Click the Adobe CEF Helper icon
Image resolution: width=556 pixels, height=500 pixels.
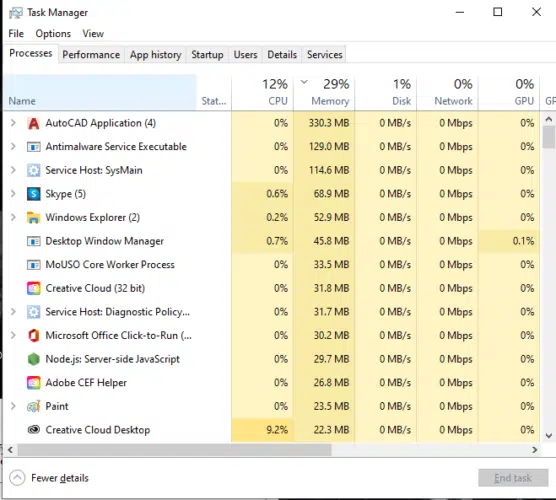click(x=34, y=383)
